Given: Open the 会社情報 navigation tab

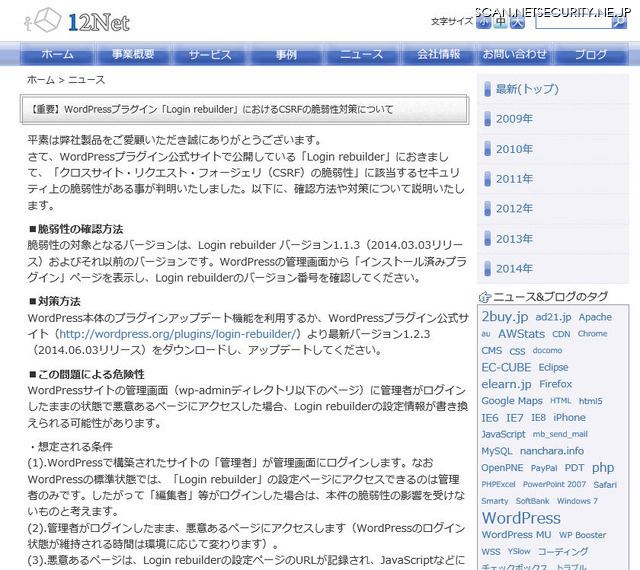Looking at the screenshot, I should click(x=438, y=54).
